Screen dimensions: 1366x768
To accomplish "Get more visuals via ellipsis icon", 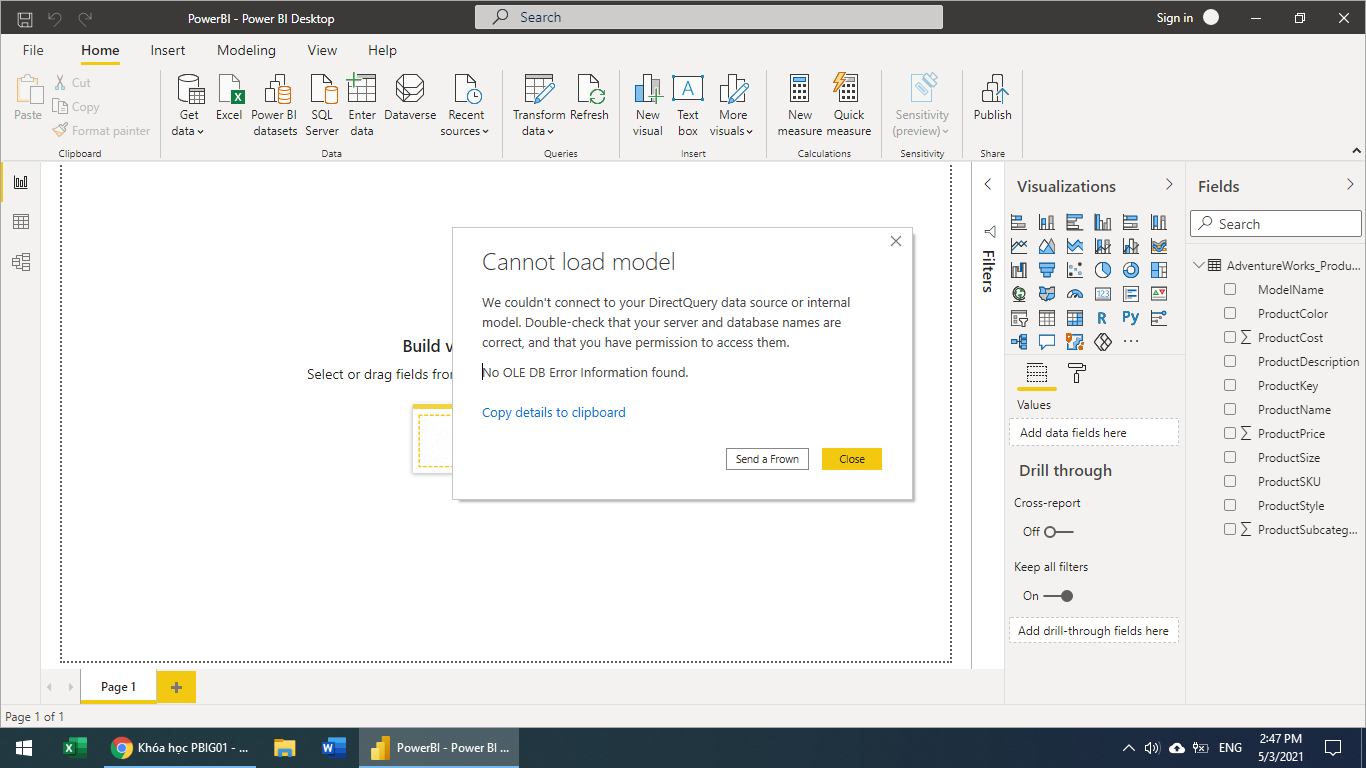I will (1131, 342).
